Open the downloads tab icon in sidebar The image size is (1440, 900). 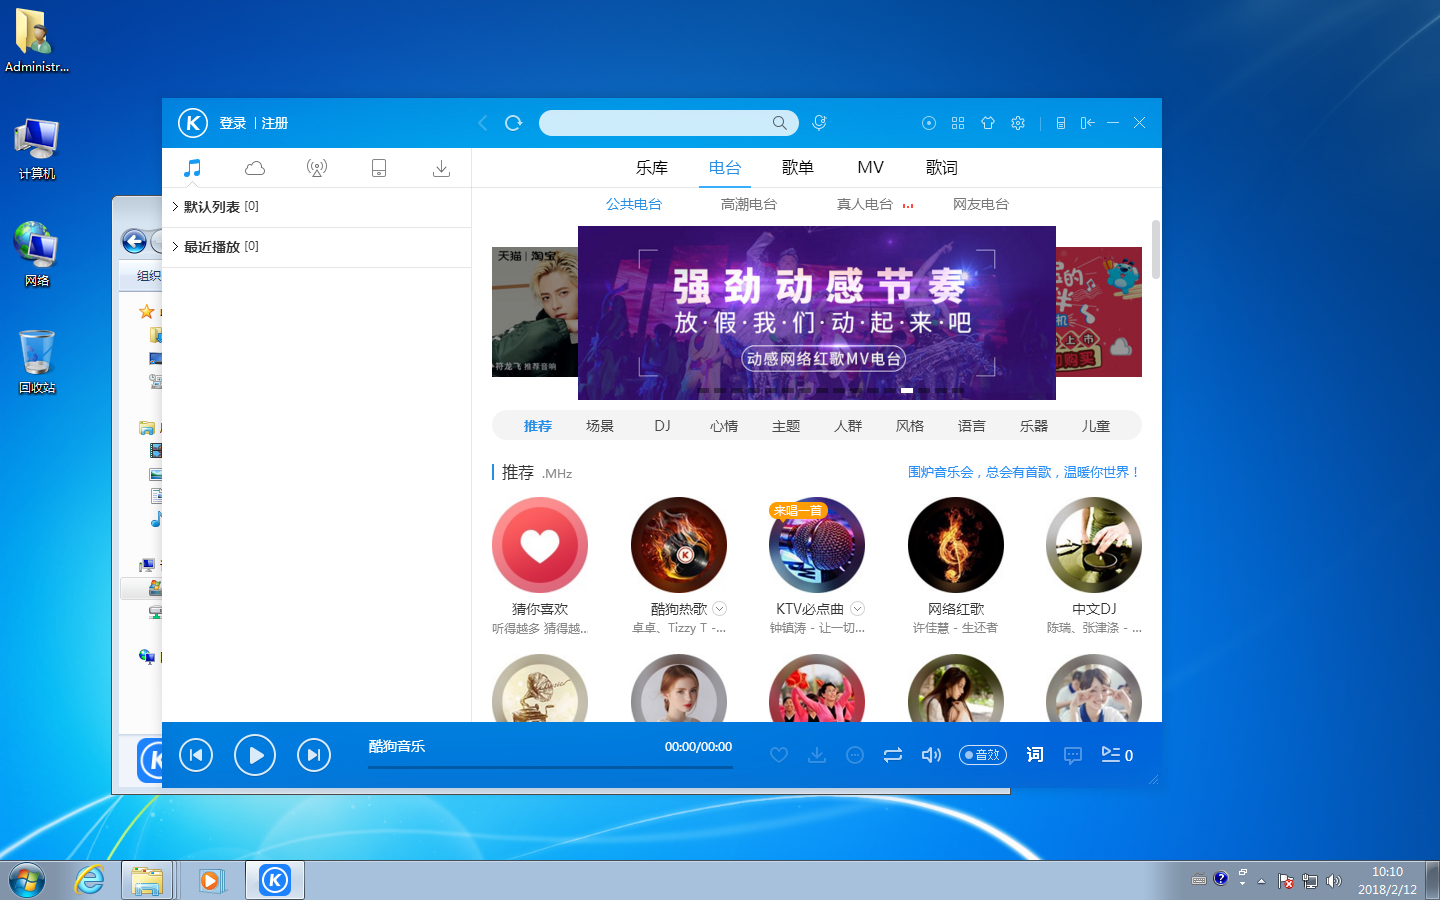coord(441,168)
